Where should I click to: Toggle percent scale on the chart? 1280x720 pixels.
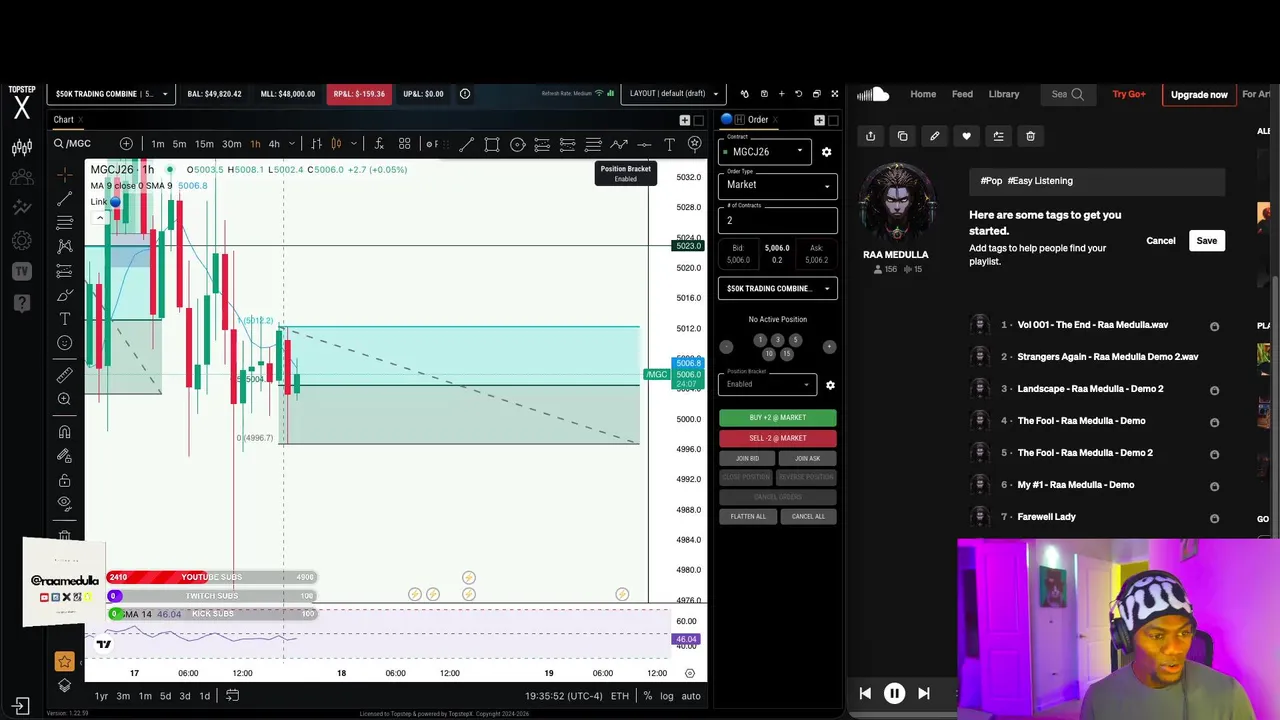[x=648, y=696]
